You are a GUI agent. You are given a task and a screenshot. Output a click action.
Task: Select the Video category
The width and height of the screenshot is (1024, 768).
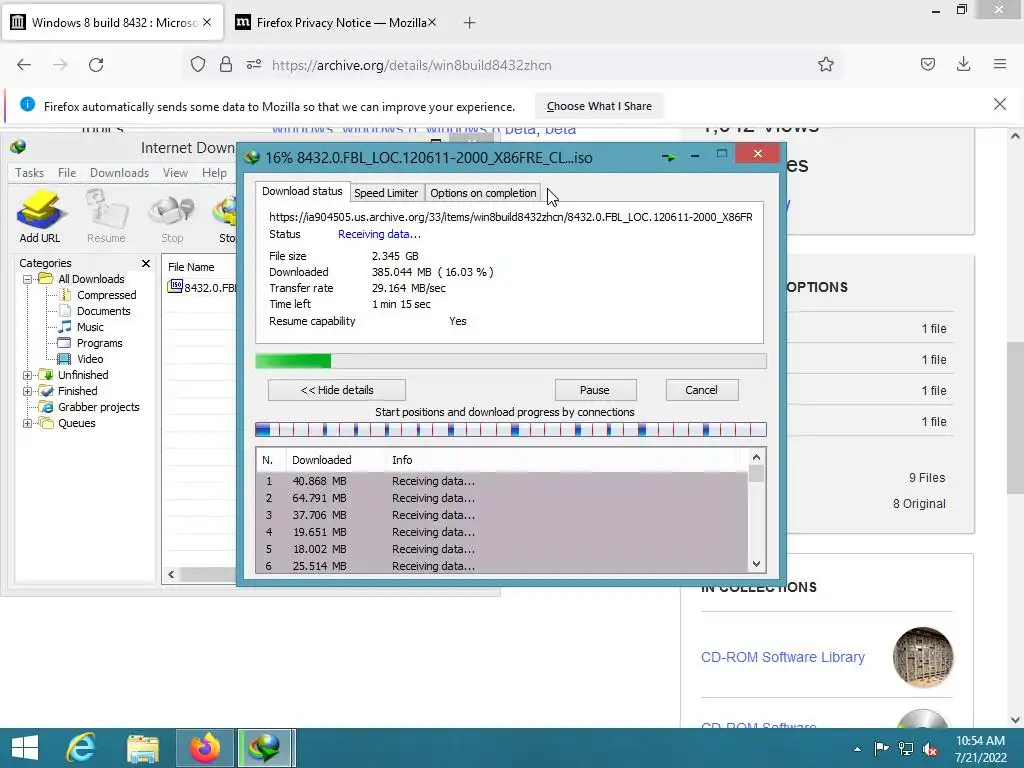[x=89, y=359]
